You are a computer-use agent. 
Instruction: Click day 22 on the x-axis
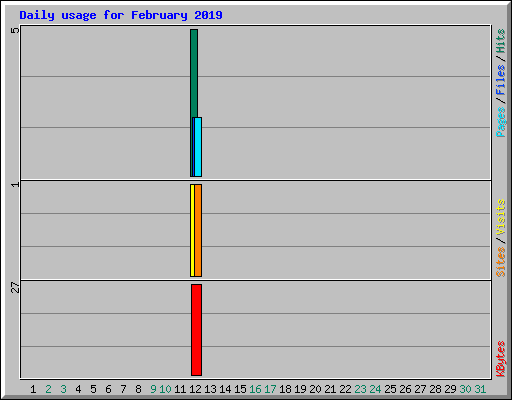point(345,389)
